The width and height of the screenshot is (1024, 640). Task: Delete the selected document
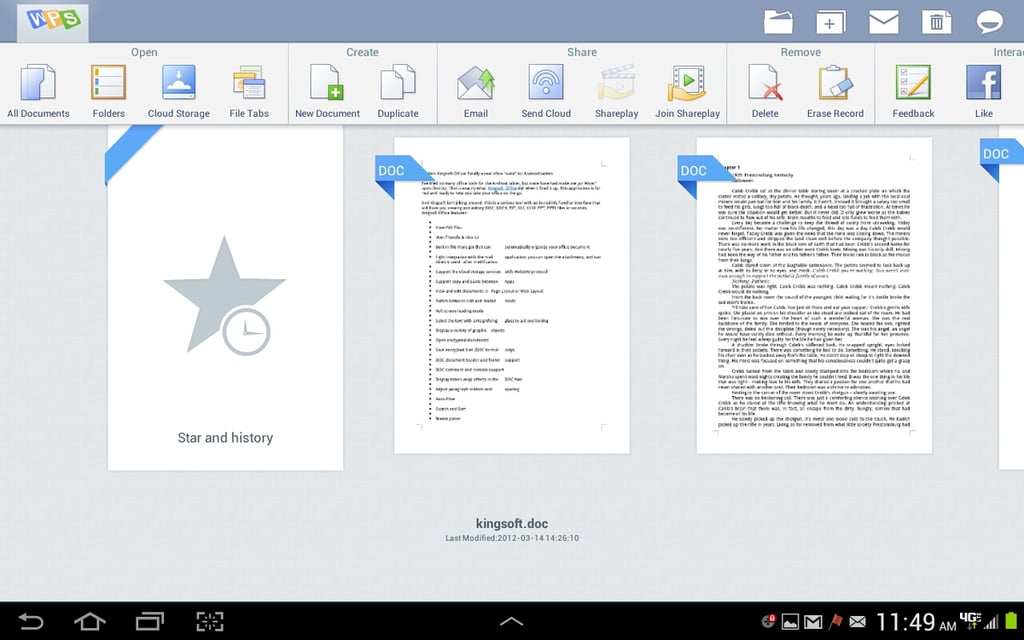click(x=765, y=91)
